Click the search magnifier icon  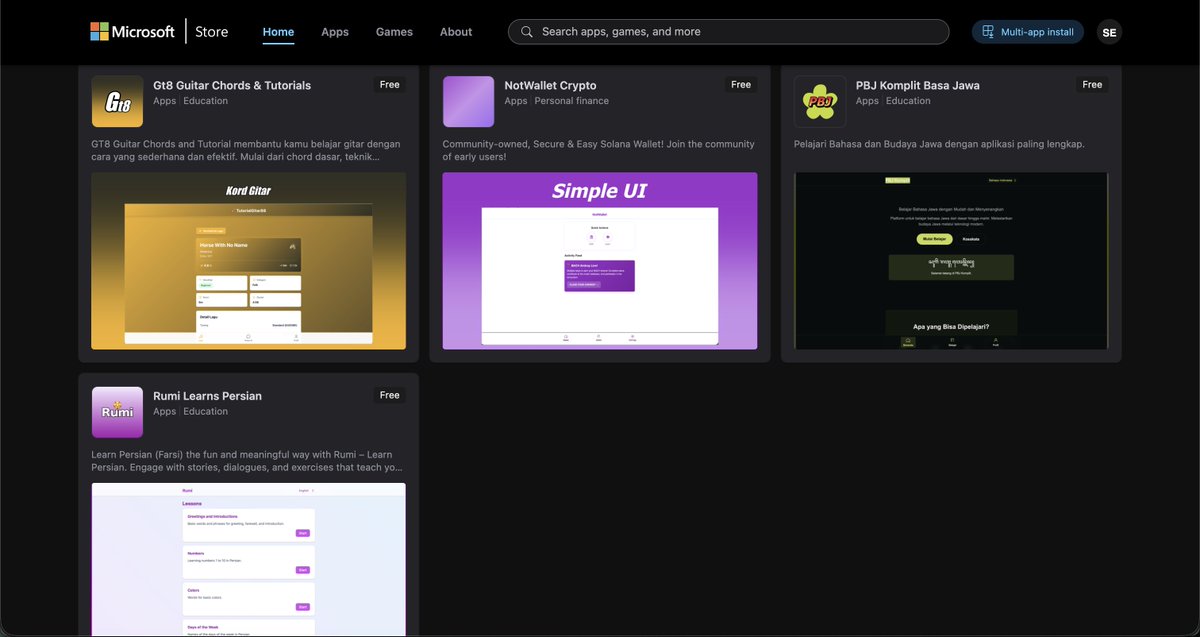tap(527, 32)
